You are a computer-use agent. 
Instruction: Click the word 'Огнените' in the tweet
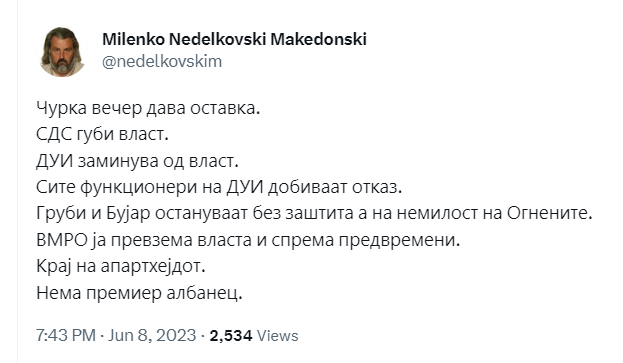(x=549, y=213)
